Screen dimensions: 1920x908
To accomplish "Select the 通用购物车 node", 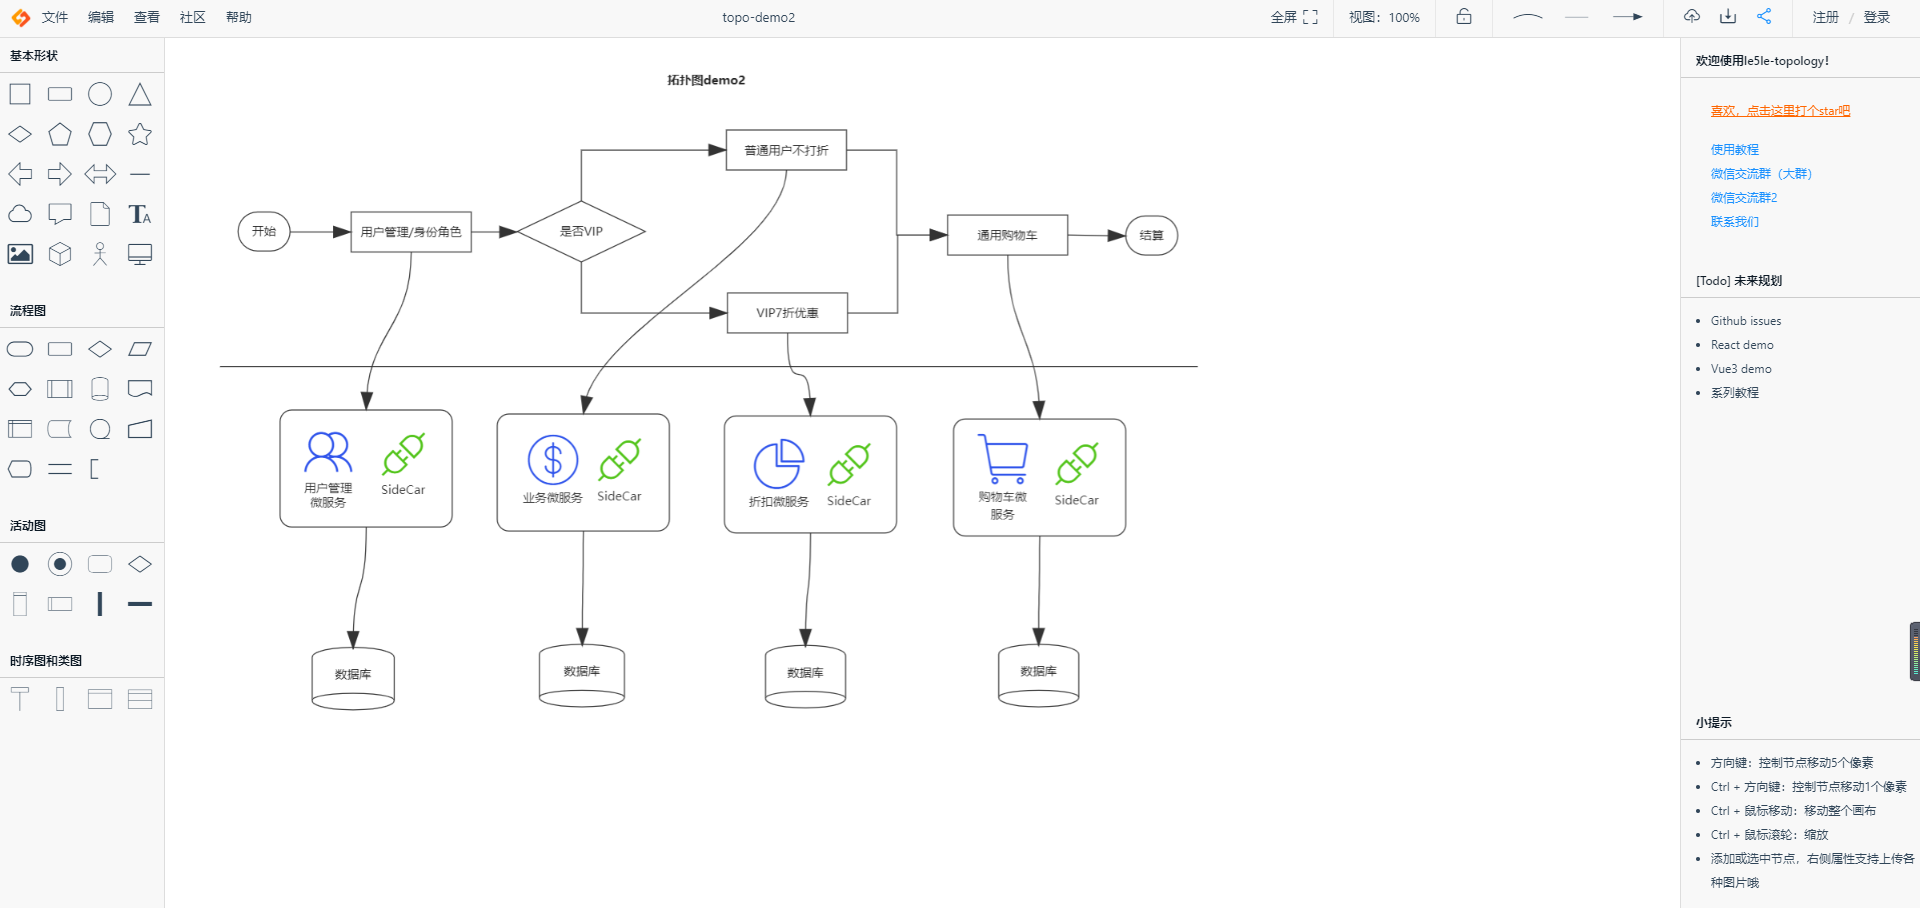I will click(1007, 235).
